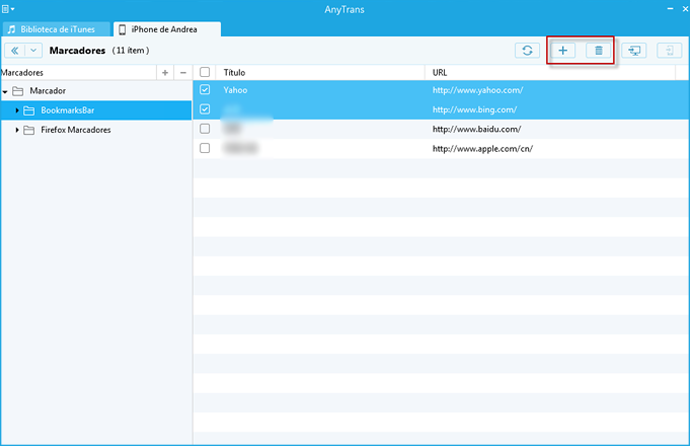Click the transfer to computer icon
The width and height of the screenshot is (690, 446).
tap(634, 51)
